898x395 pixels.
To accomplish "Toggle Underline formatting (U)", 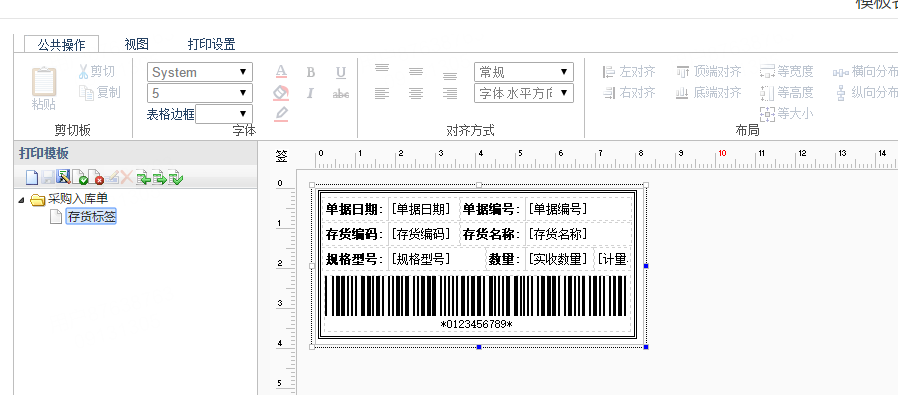I will tap(341, 72).
